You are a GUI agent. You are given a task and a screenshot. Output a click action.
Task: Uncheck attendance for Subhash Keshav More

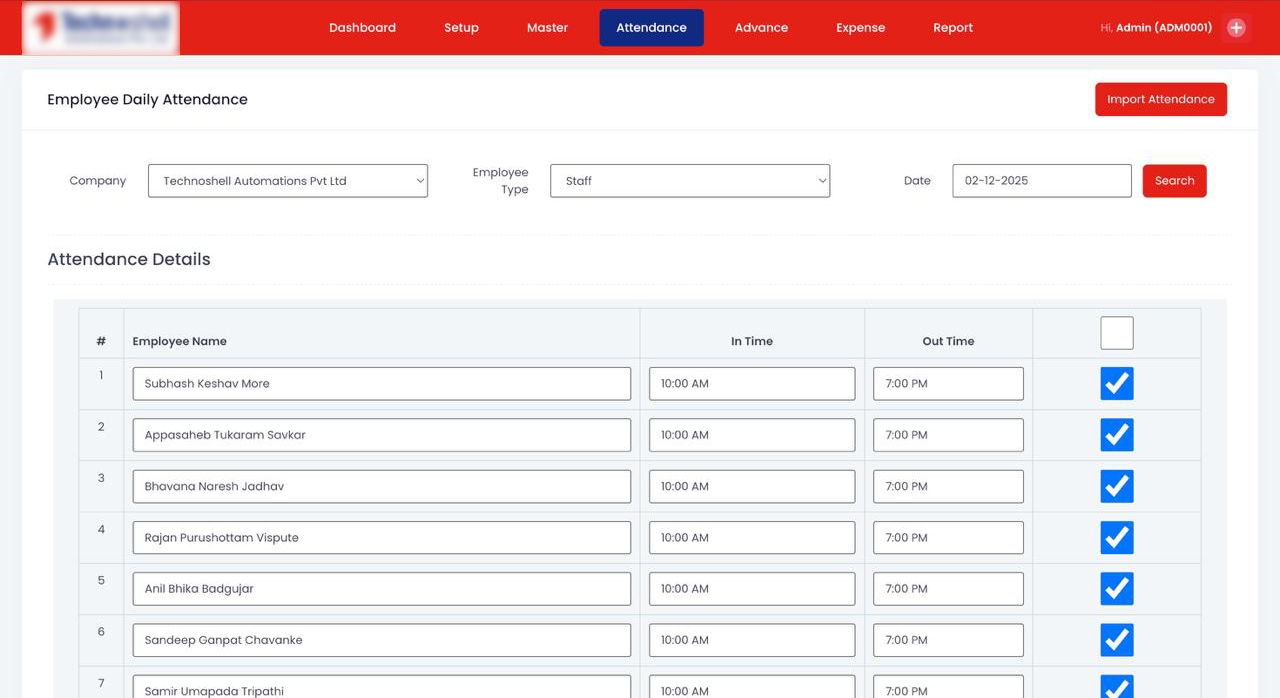tap(1116, 383)
